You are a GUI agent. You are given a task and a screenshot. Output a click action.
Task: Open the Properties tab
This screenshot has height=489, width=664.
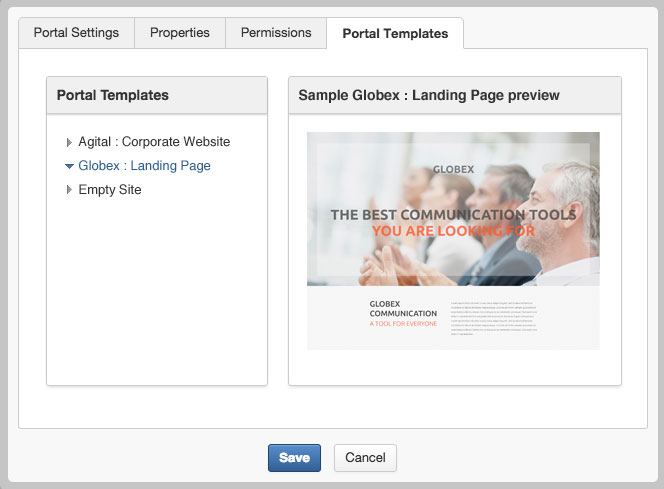(x=180, y=33)
